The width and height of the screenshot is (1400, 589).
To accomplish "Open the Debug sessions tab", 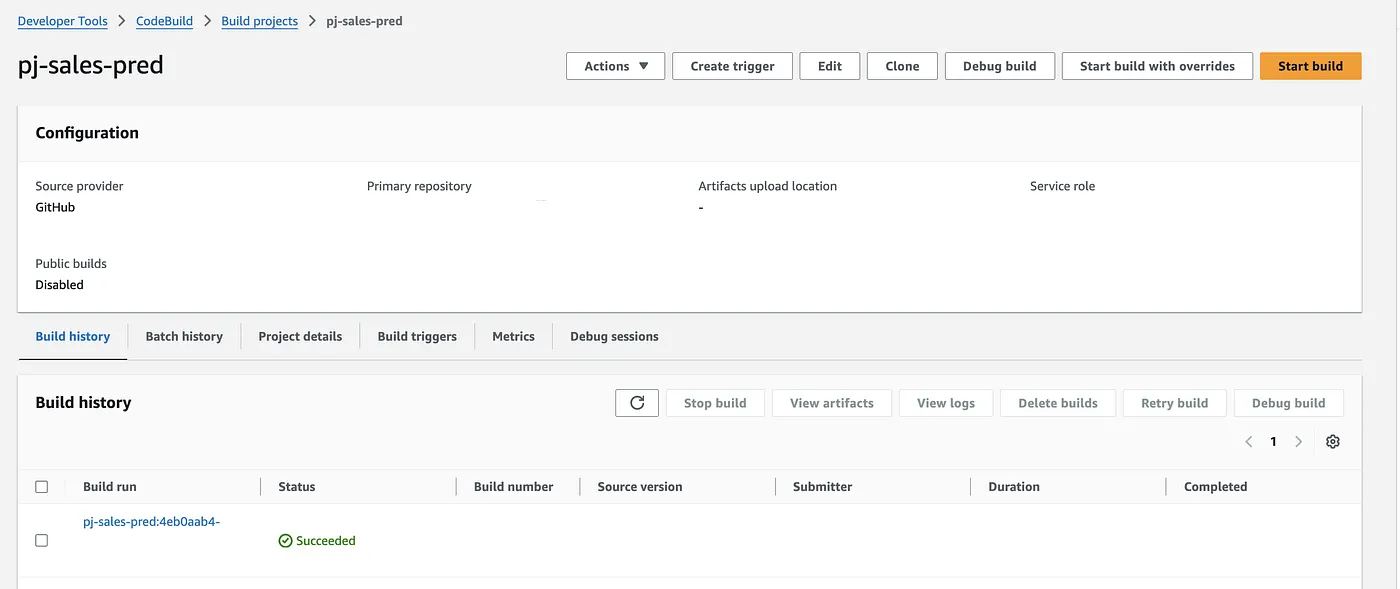I will 614,336.
